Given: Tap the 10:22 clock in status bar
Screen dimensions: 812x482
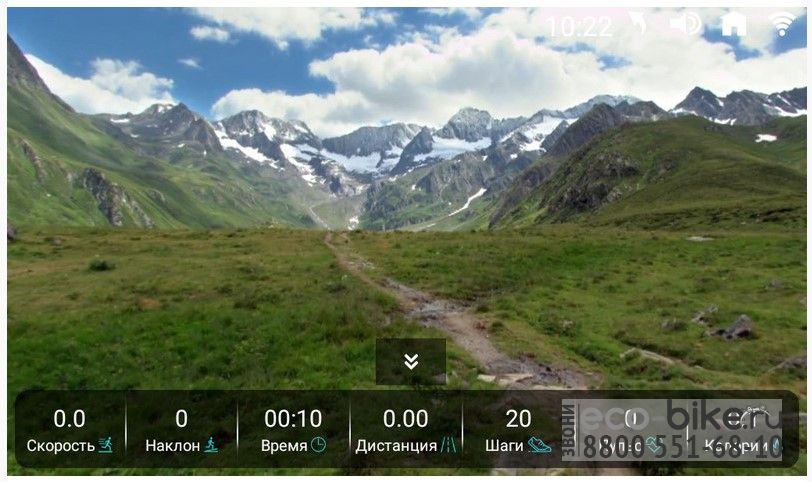Looking at the screenshot, I should (579, 26).
